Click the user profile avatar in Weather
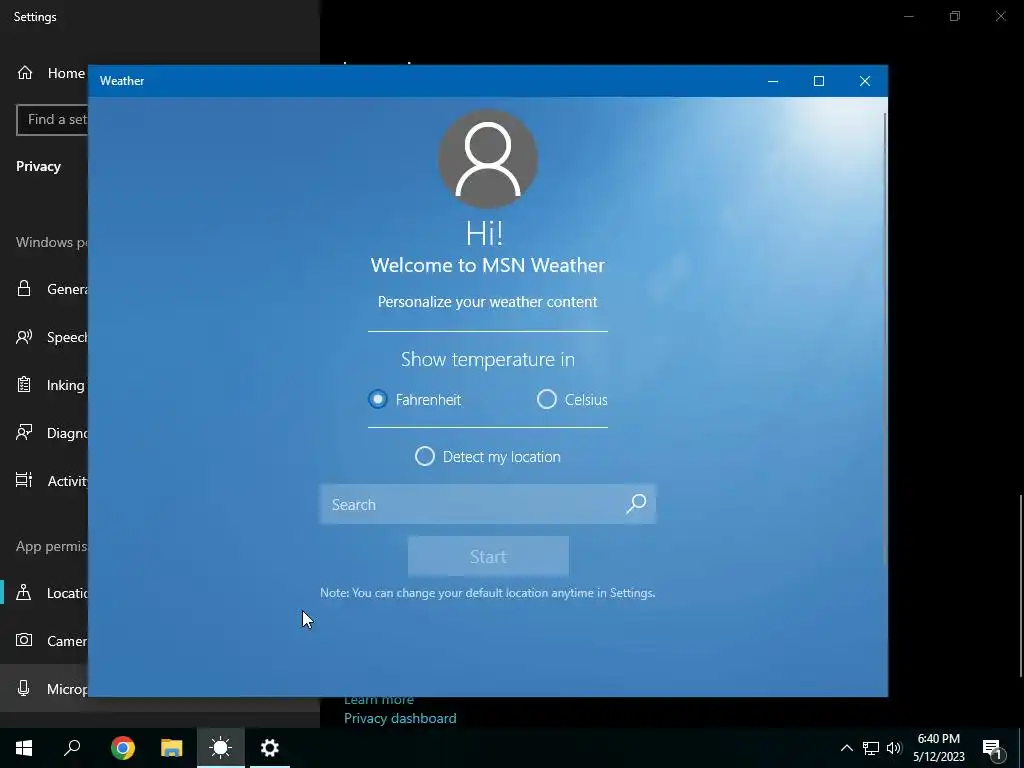 click(488, 159)
